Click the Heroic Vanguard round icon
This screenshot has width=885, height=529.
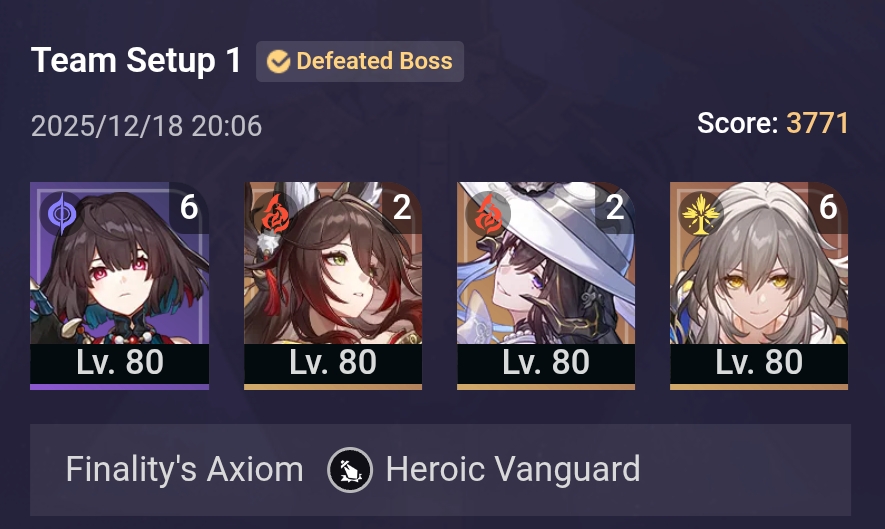pos(350,470)
